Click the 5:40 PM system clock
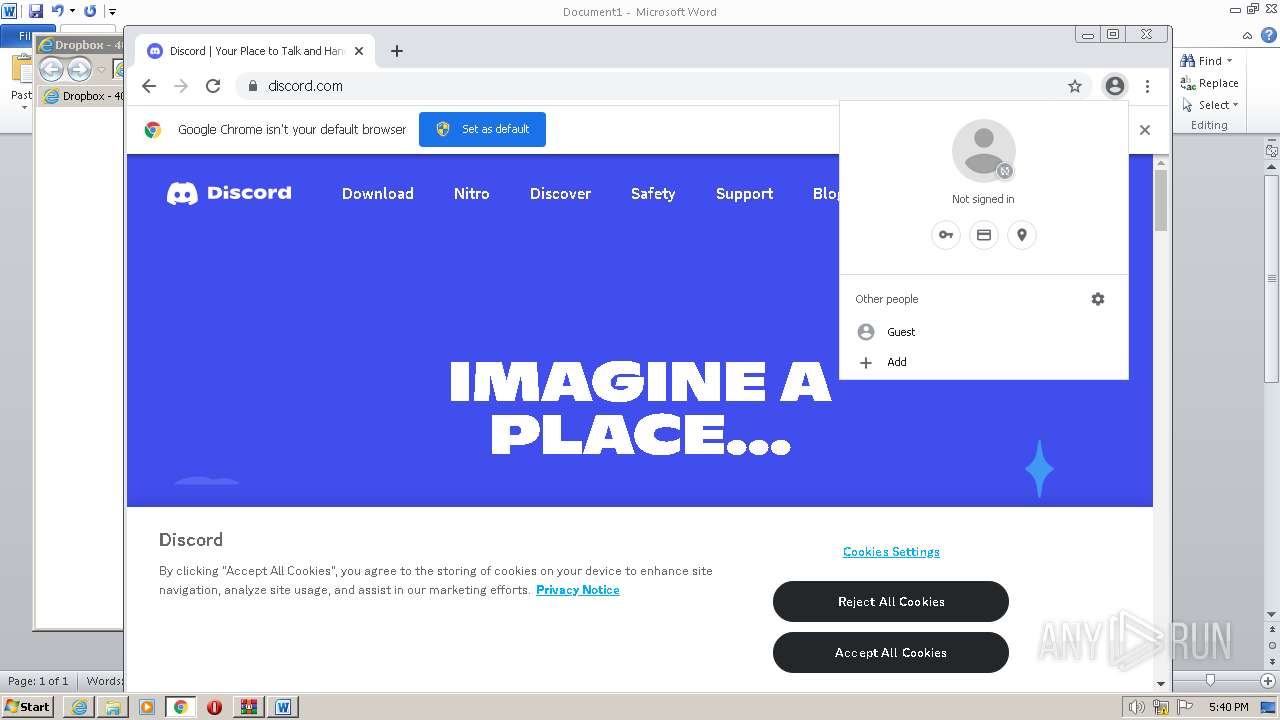 point(1228,707)
